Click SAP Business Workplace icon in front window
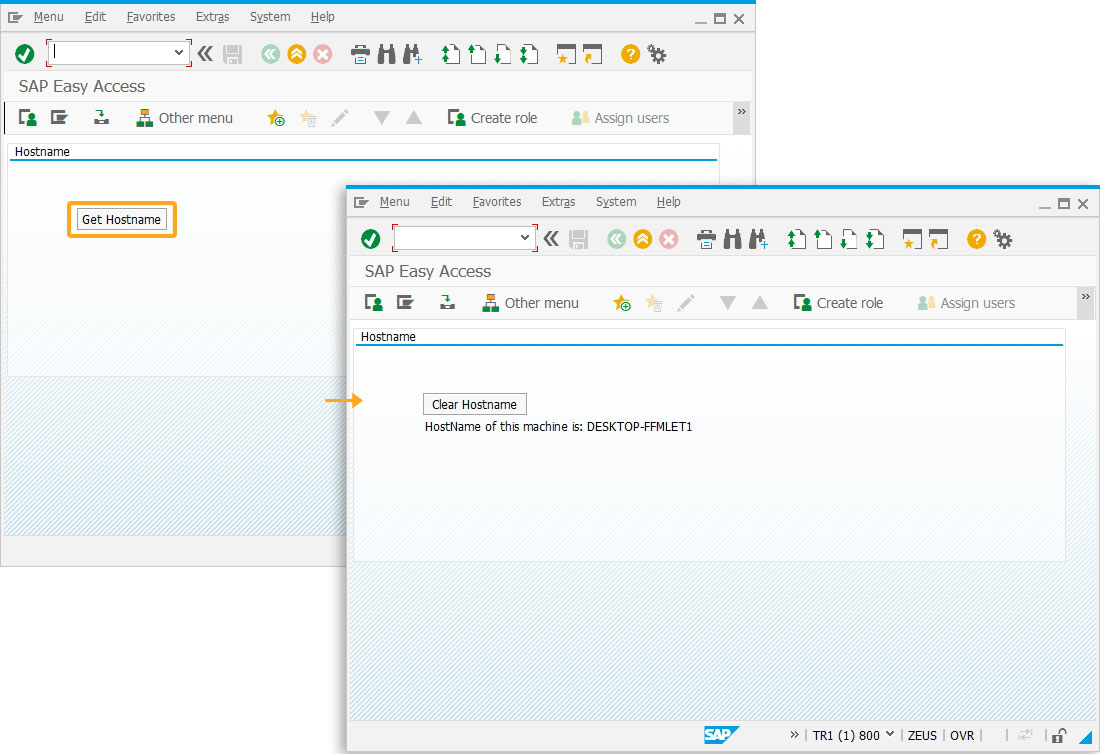 coord(447,302)
